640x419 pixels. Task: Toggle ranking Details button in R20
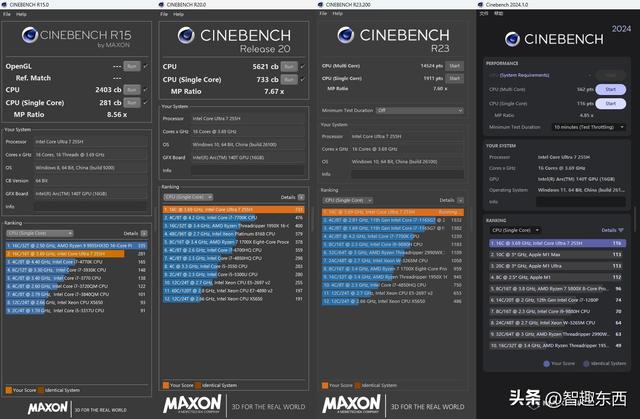pyautogui.click(x=301, y=197)
